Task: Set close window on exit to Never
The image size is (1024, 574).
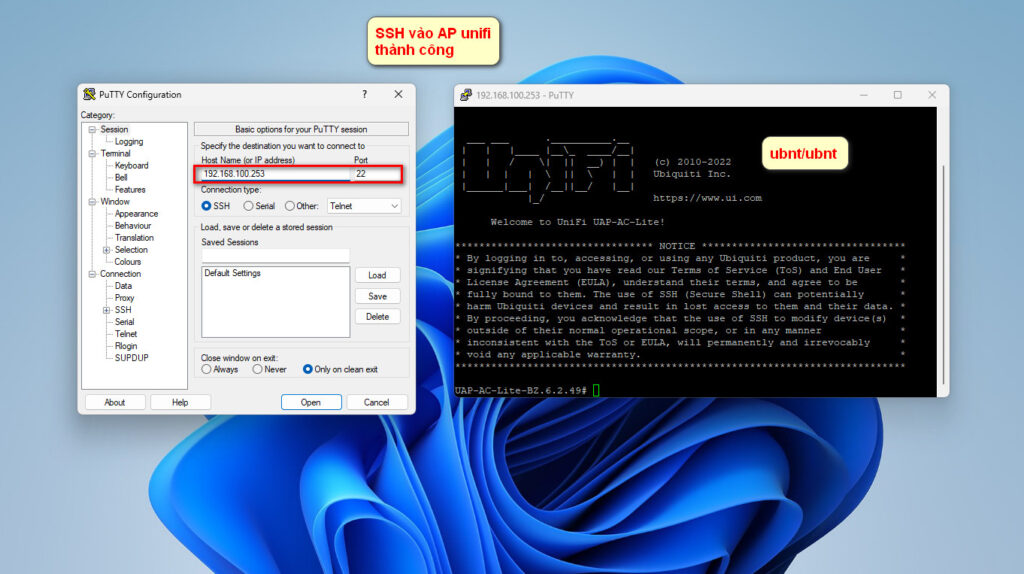Action: (258, 369)
